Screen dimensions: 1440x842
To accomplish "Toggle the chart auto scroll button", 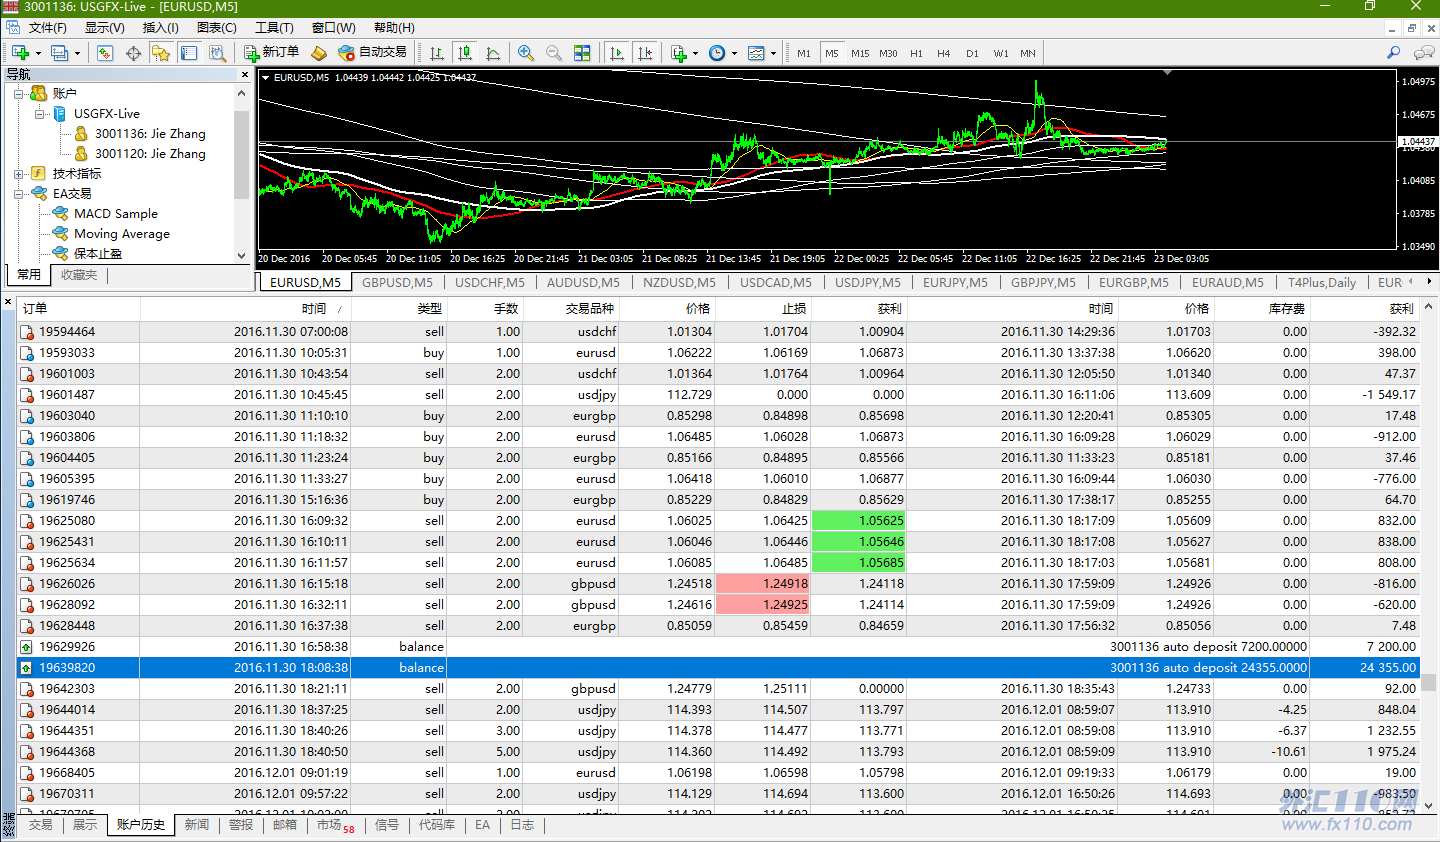I will click(x=617, y=53).
